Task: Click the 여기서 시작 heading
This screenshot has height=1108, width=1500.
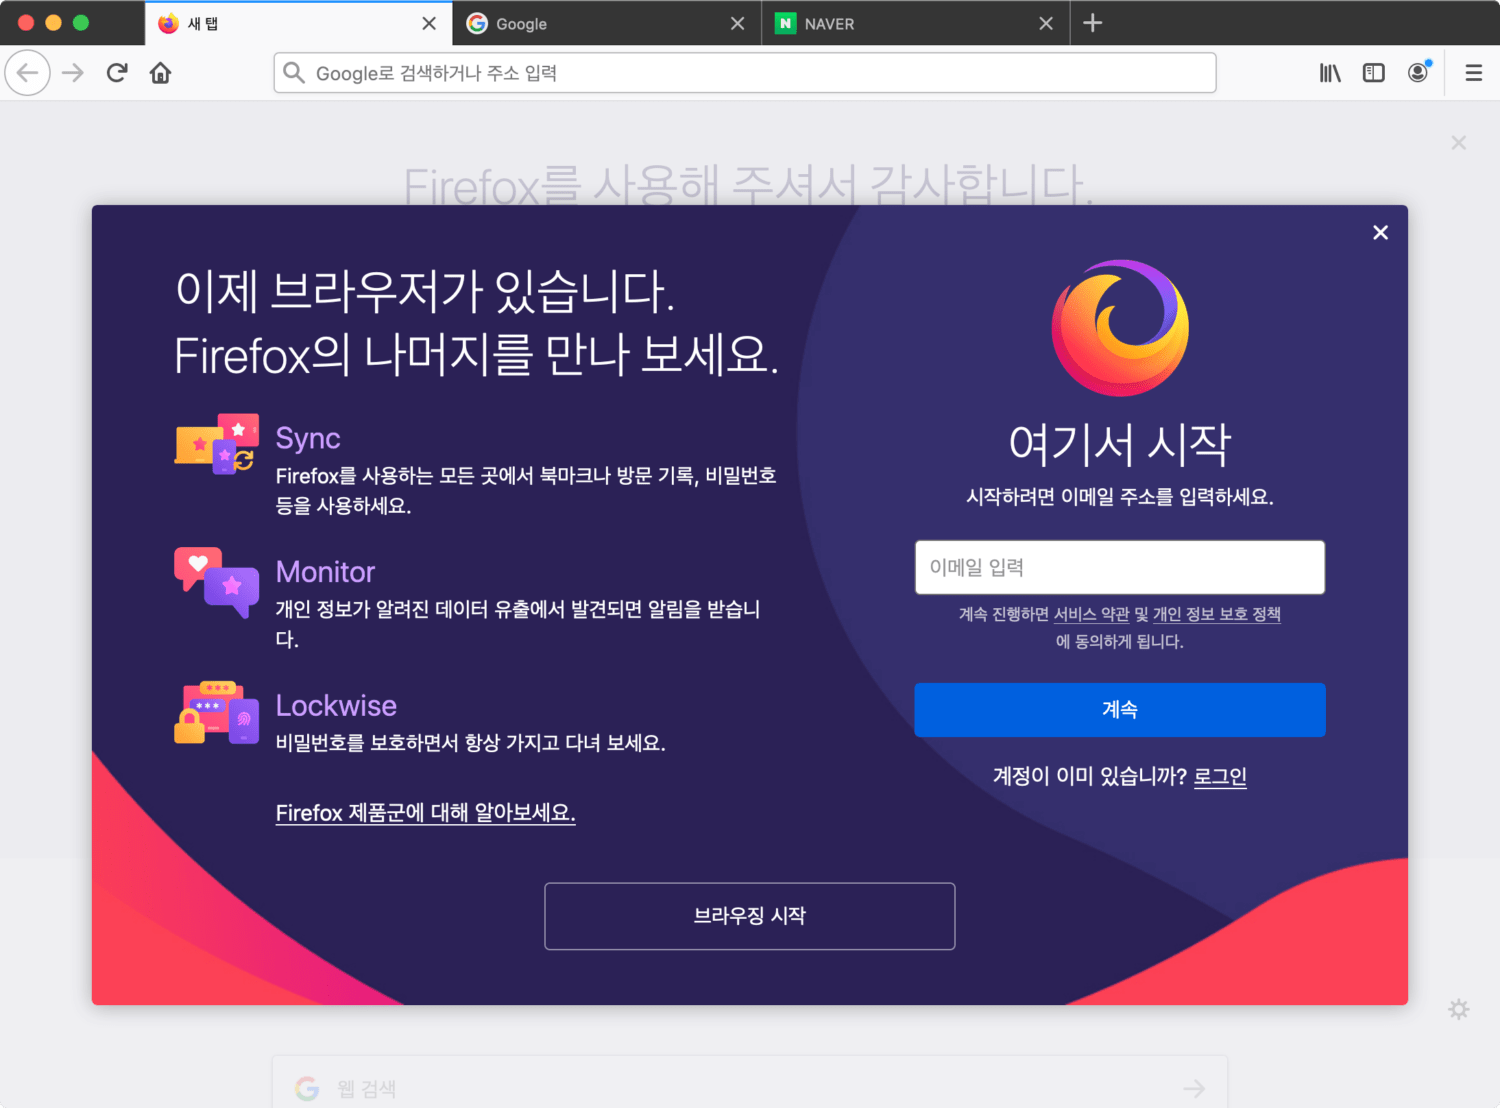Action: (1120, 444)
